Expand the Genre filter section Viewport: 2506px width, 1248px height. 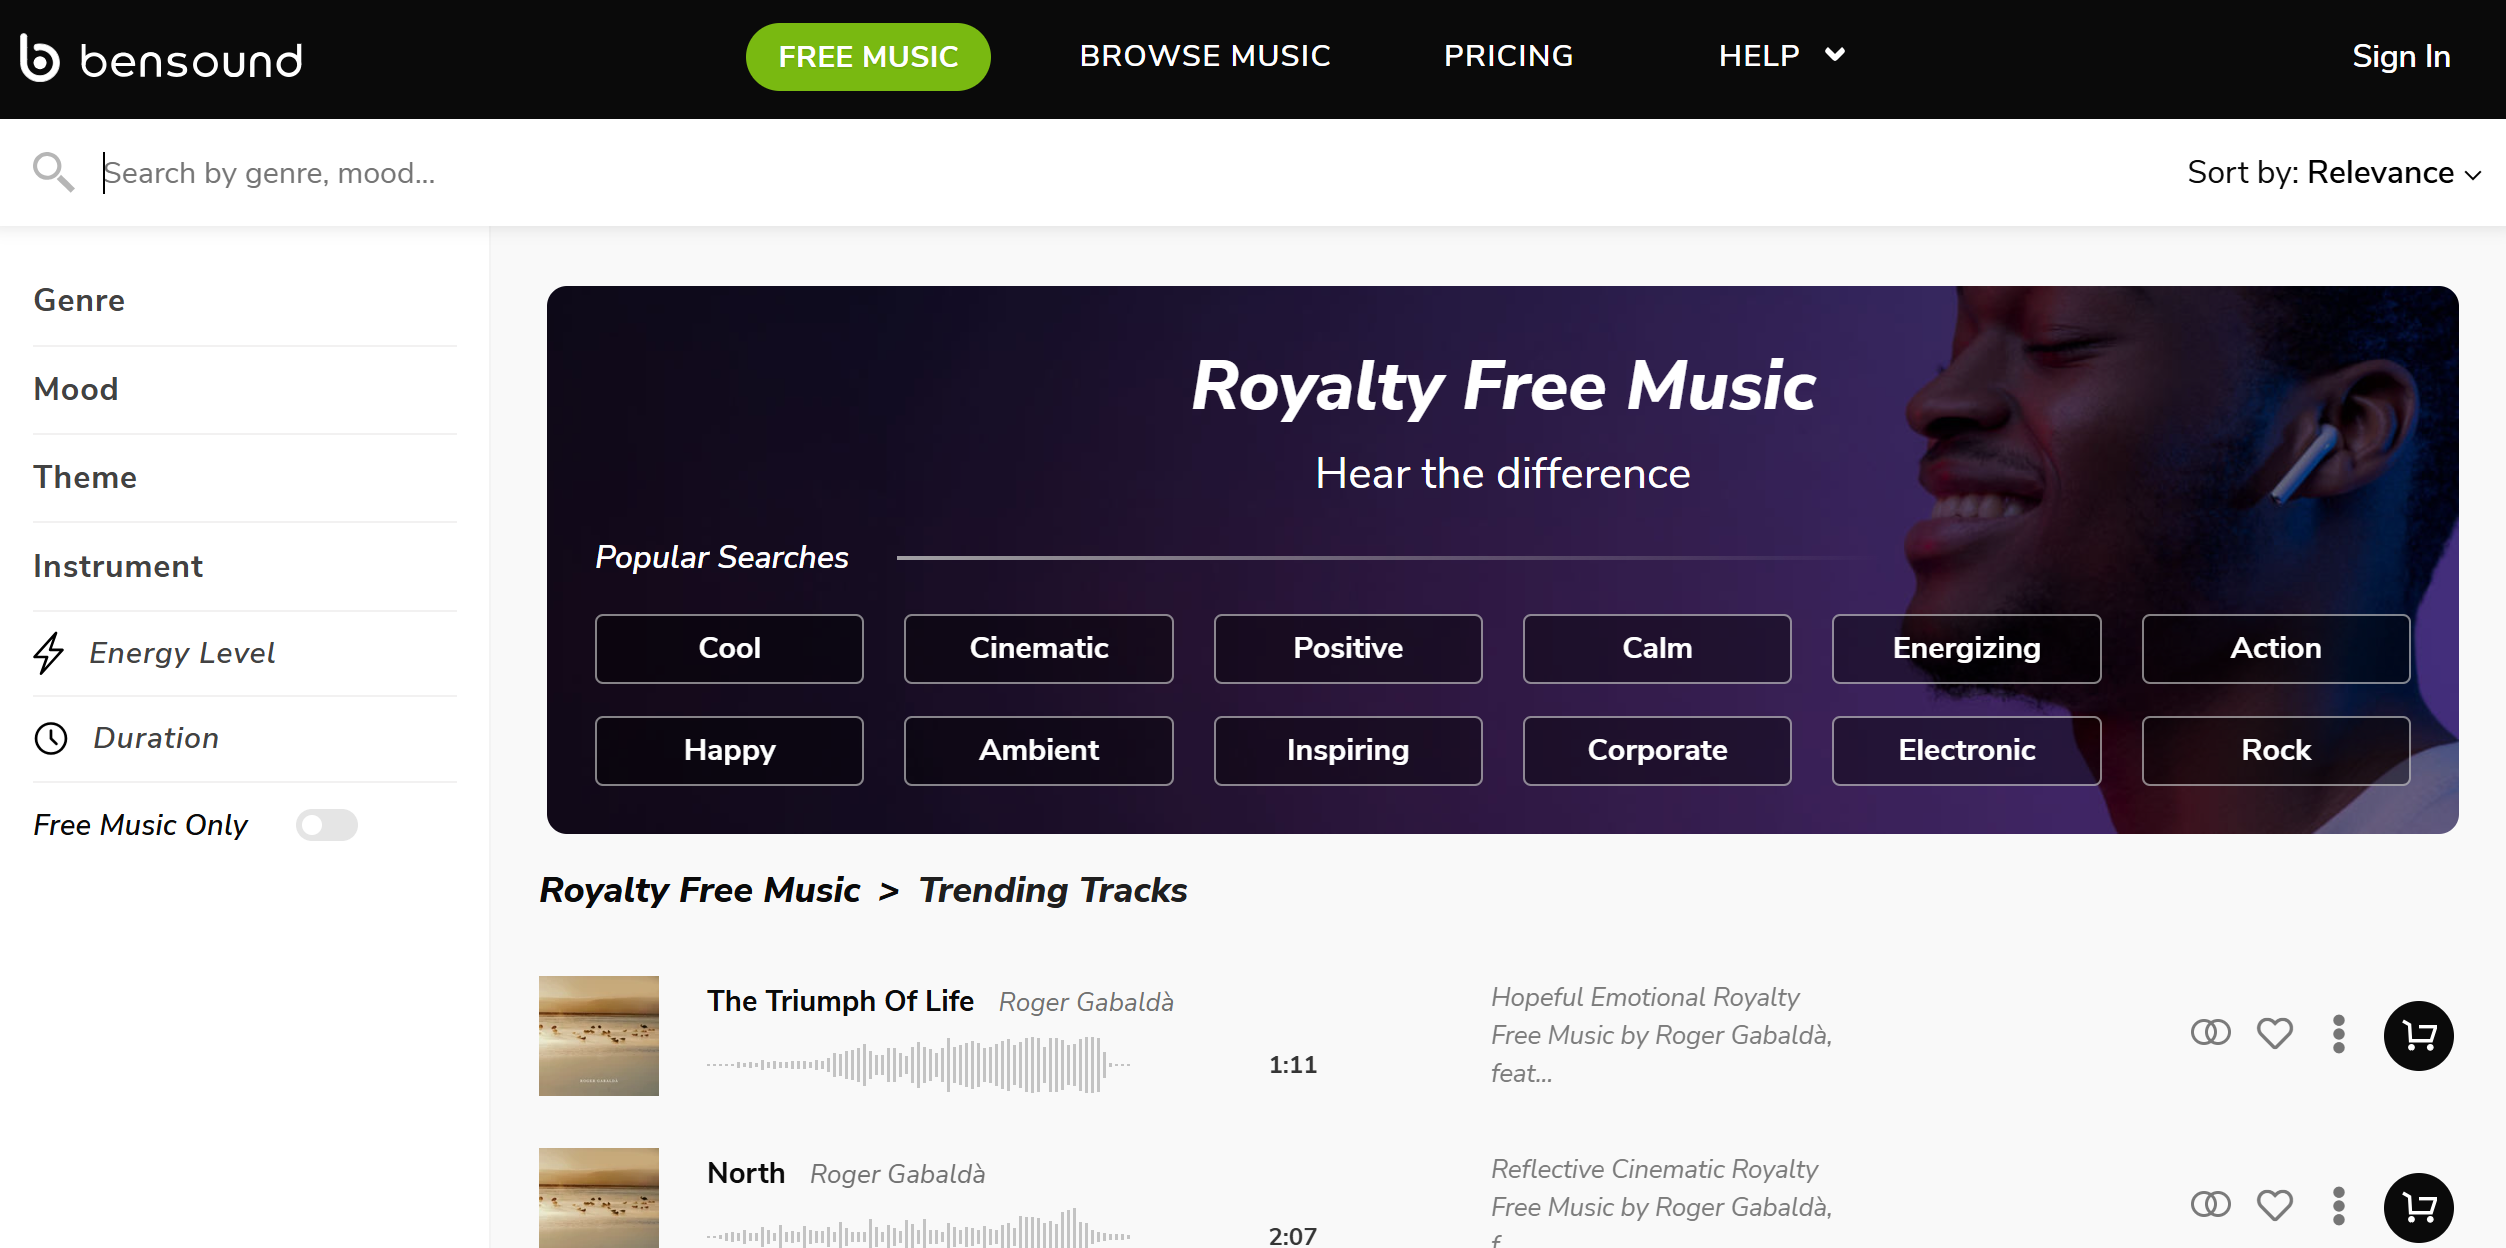pos(245,301)
